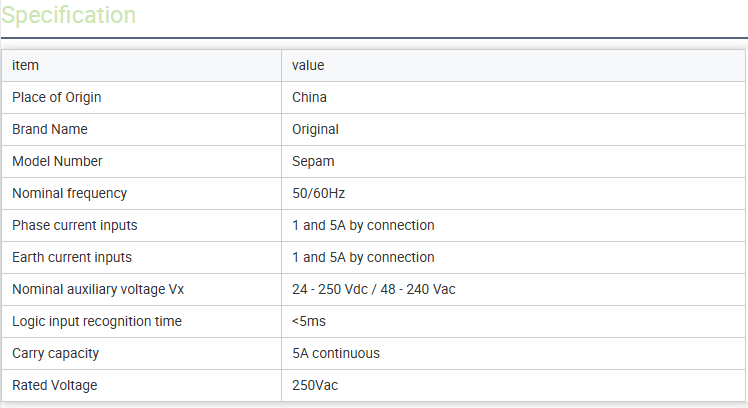This screenshot has width=748, height=408.
Task: Click the Earth current inputs label
Action: point(72,257)
